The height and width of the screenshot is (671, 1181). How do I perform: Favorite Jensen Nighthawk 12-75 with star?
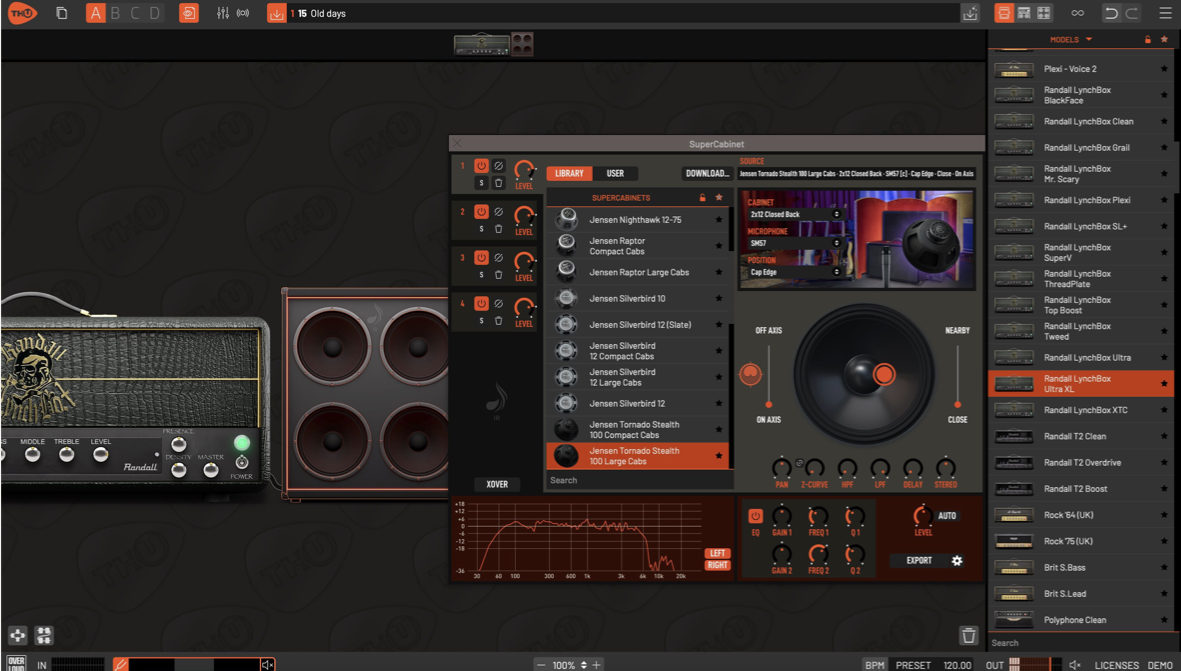(719, 220)
